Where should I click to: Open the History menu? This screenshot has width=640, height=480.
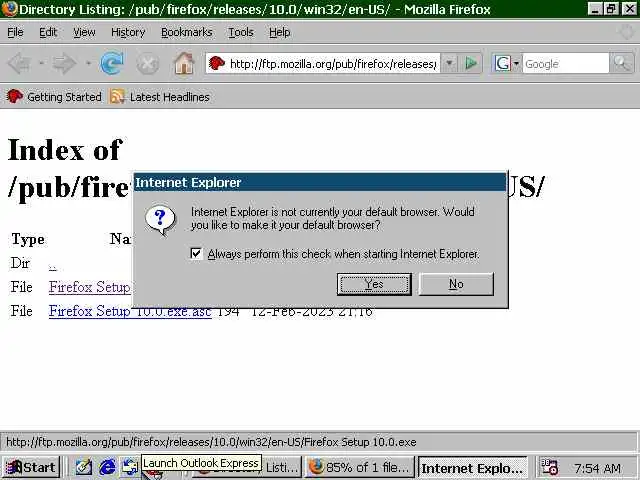(128, 32)
